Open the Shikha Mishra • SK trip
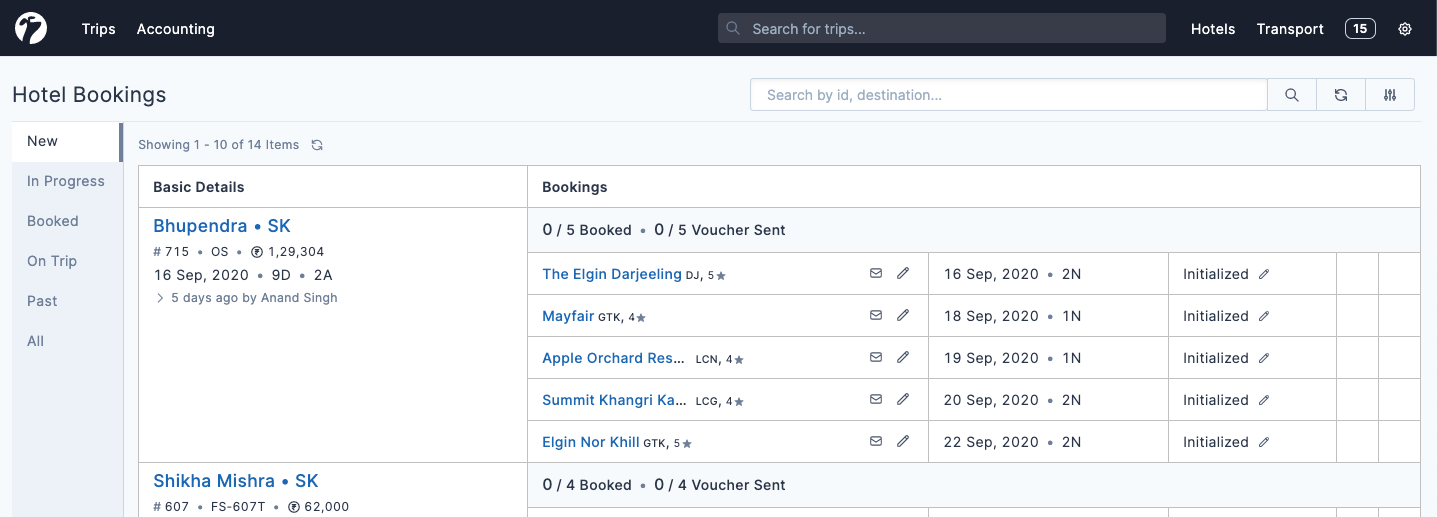 tap(236, 481)
